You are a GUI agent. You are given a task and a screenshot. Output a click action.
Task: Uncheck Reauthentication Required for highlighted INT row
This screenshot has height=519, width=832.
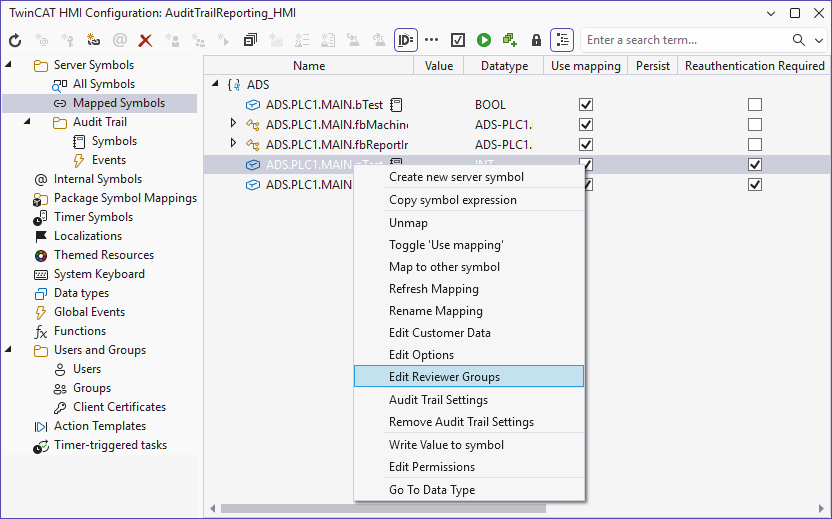(755, 165)
